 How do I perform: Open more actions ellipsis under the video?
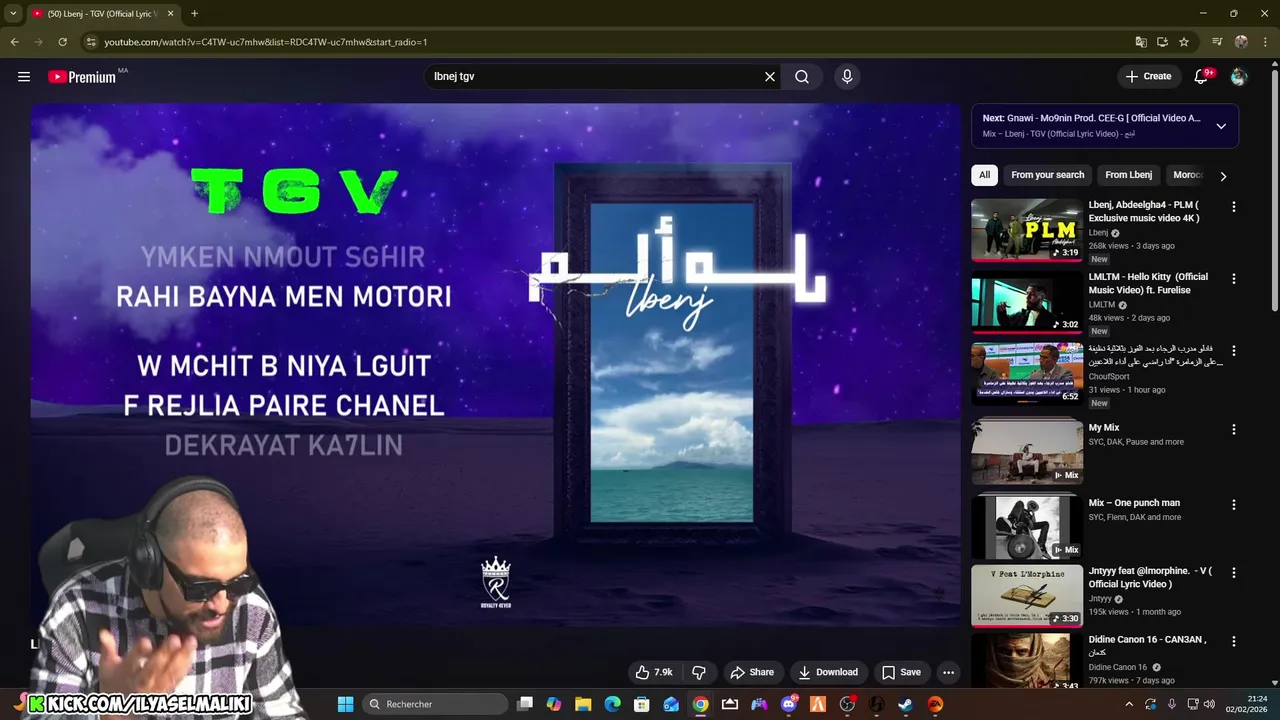[x=948, y=672]
